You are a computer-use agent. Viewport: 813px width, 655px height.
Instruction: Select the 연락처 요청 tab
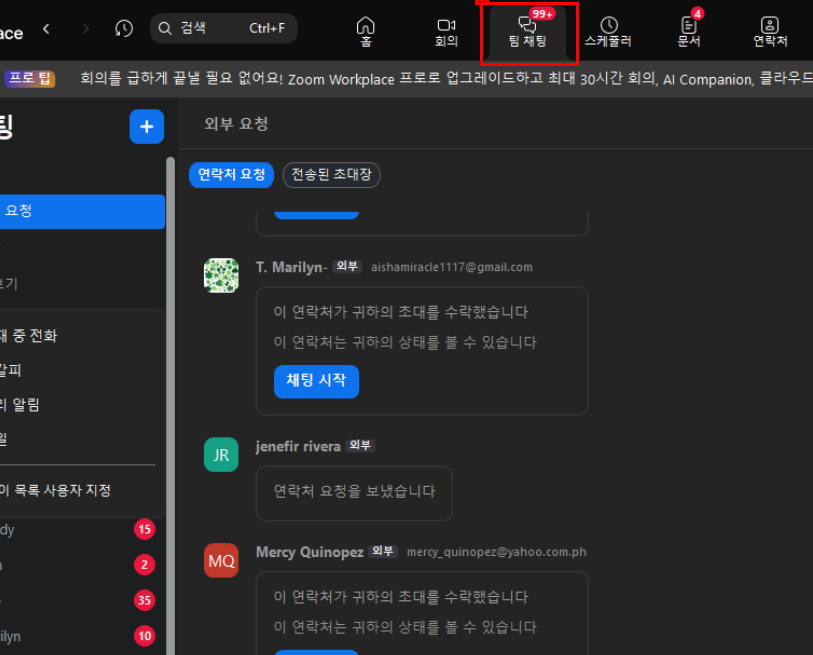[x=231, y=175]
